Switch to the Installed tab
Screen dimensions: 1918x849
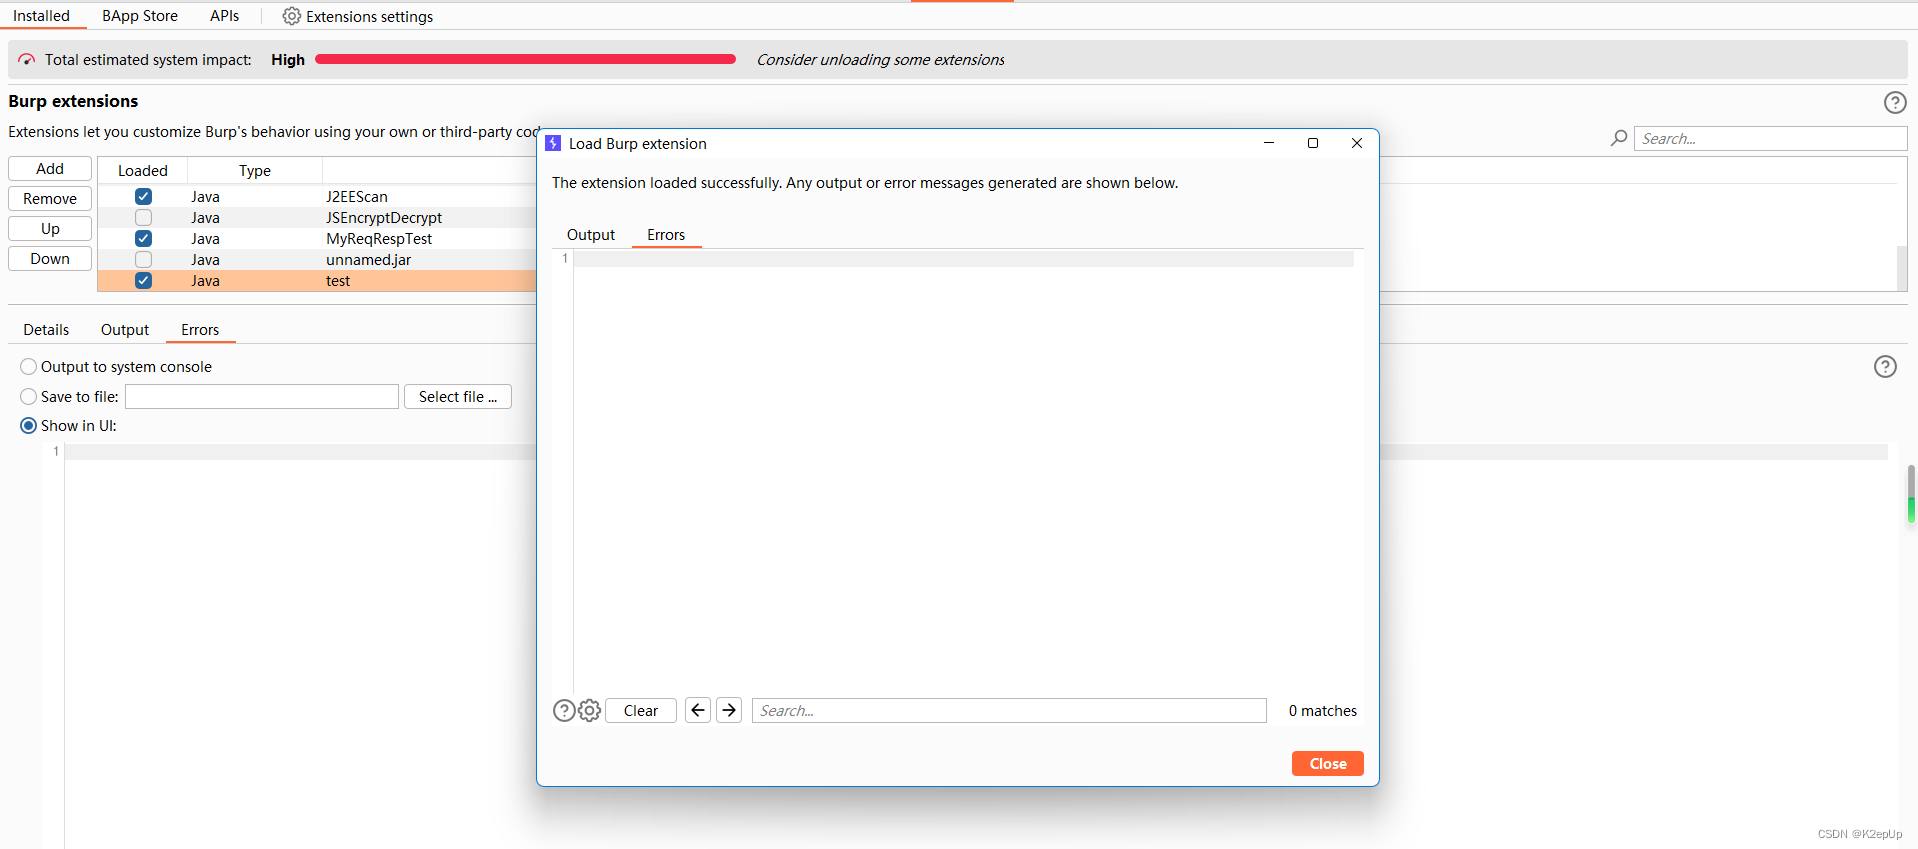coord(41,16)
